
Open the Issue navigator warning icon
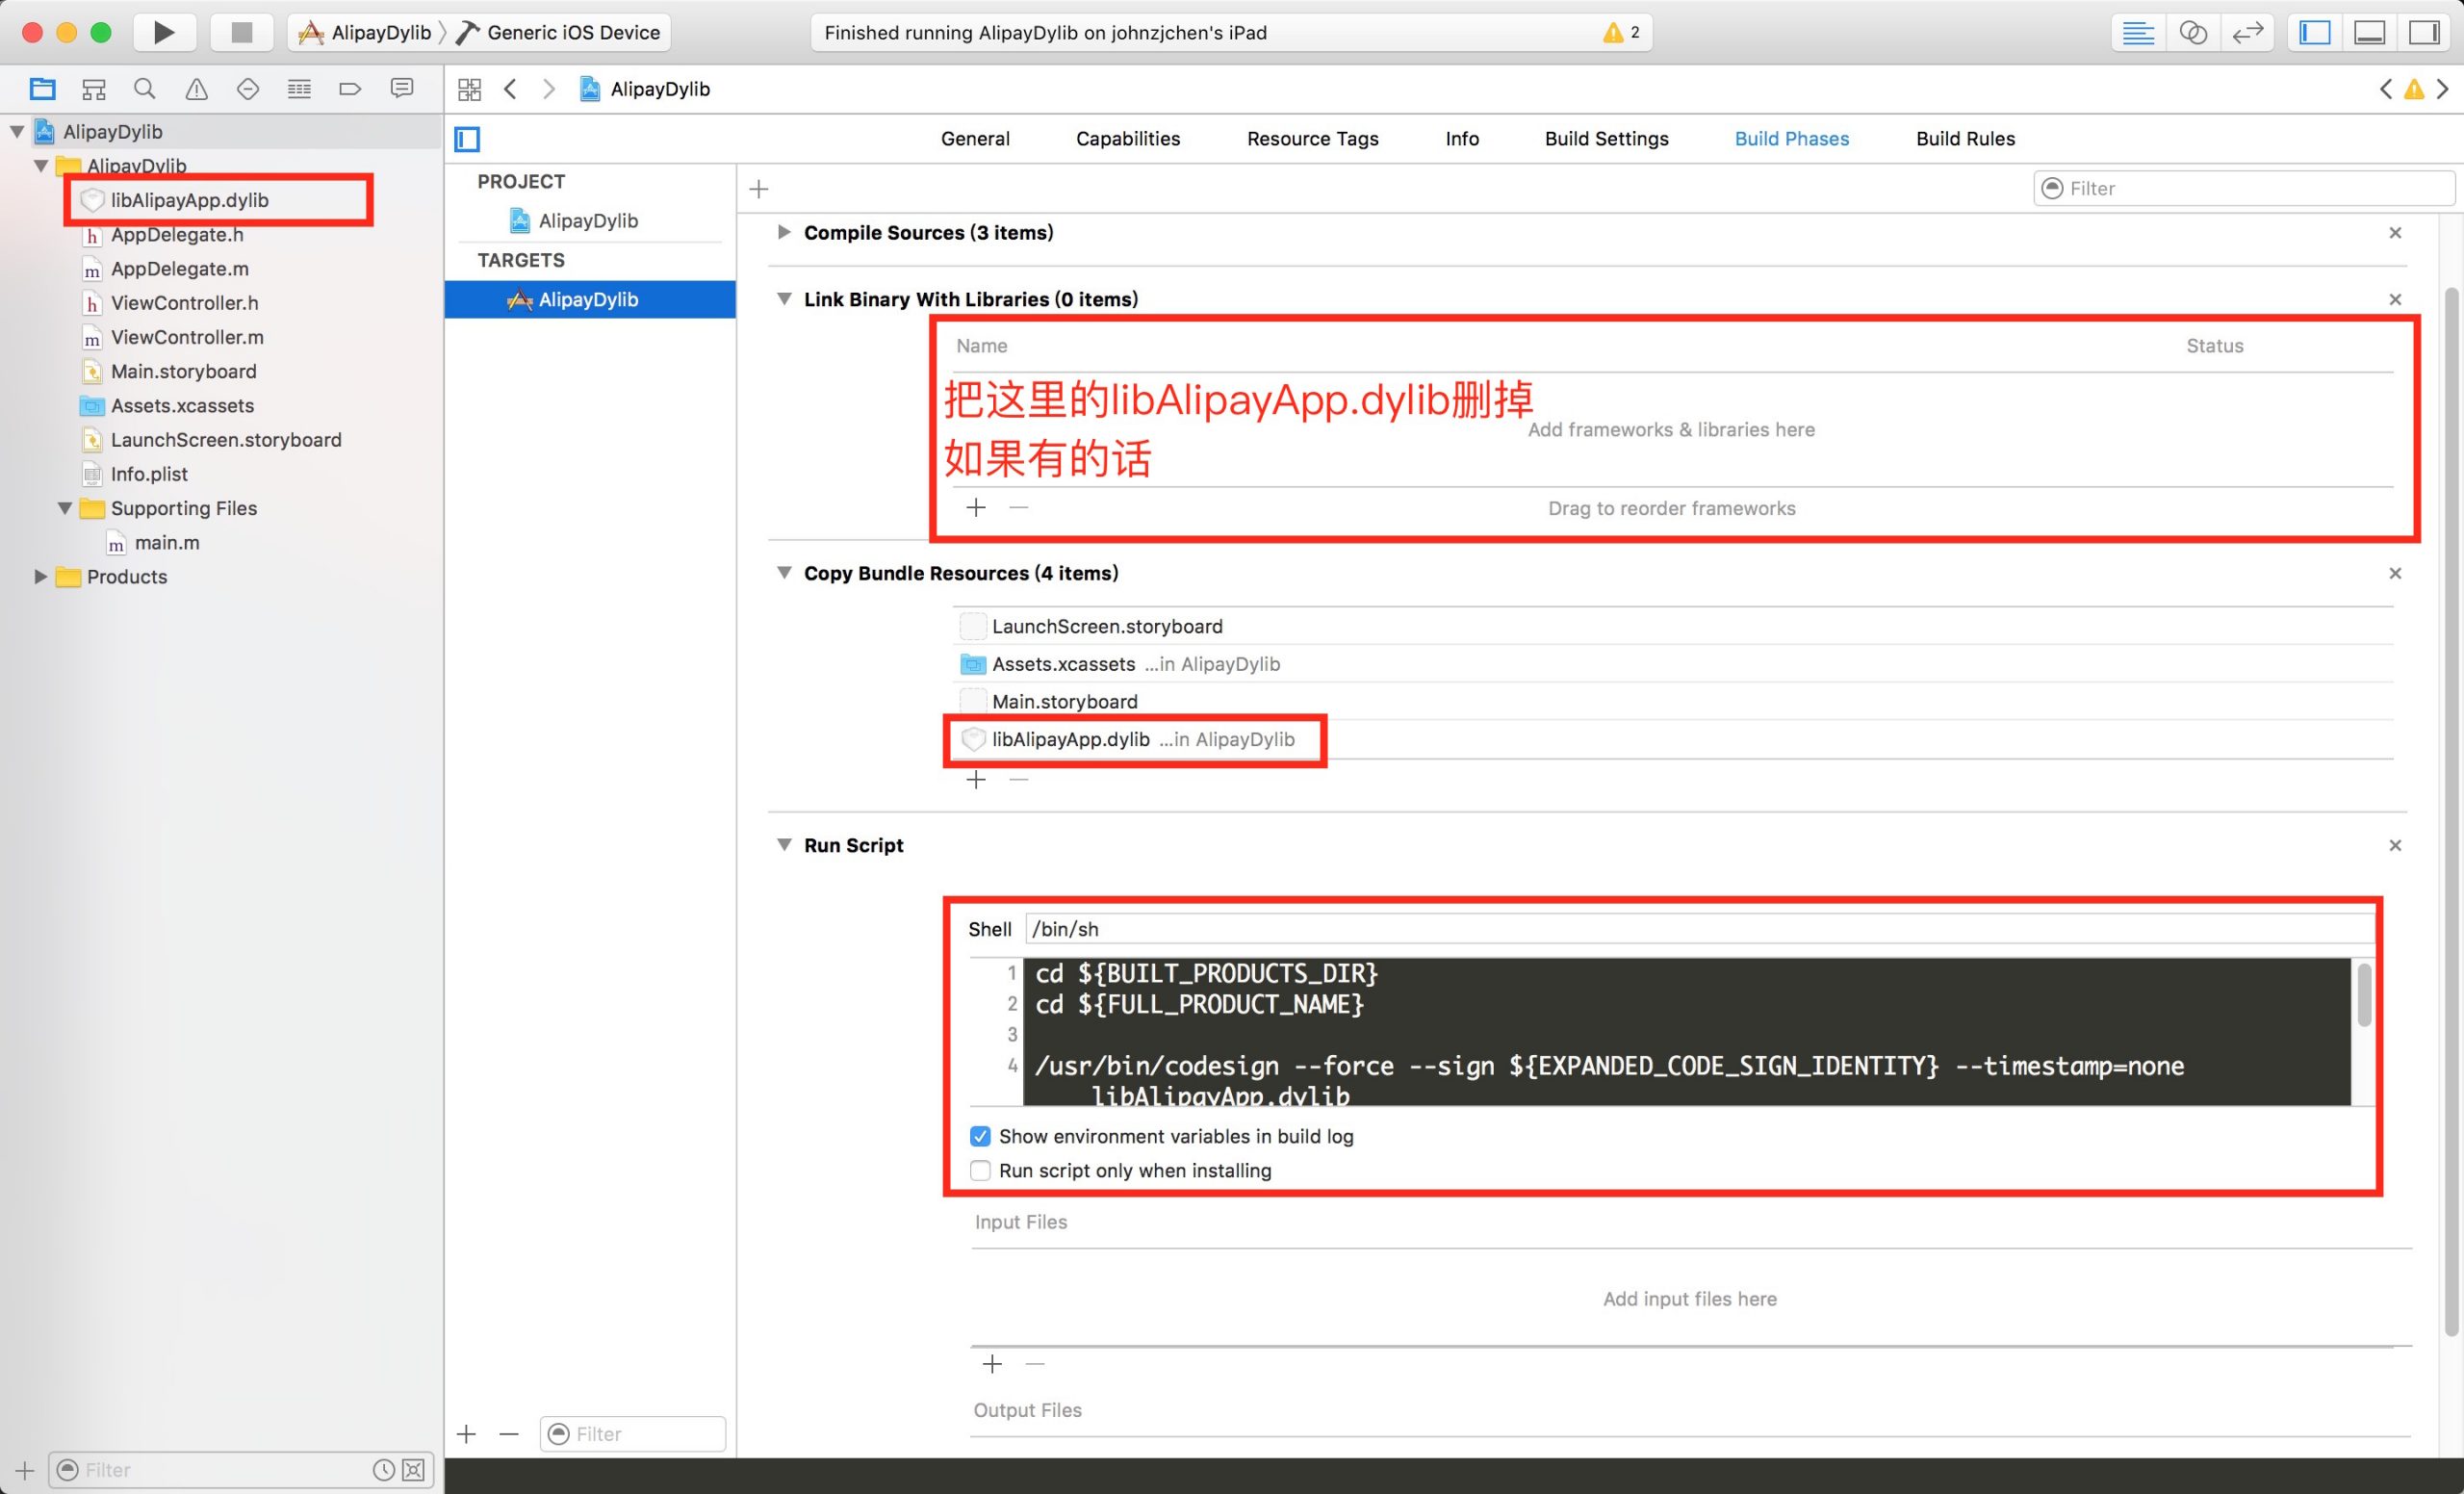click(x=197, y=89)
